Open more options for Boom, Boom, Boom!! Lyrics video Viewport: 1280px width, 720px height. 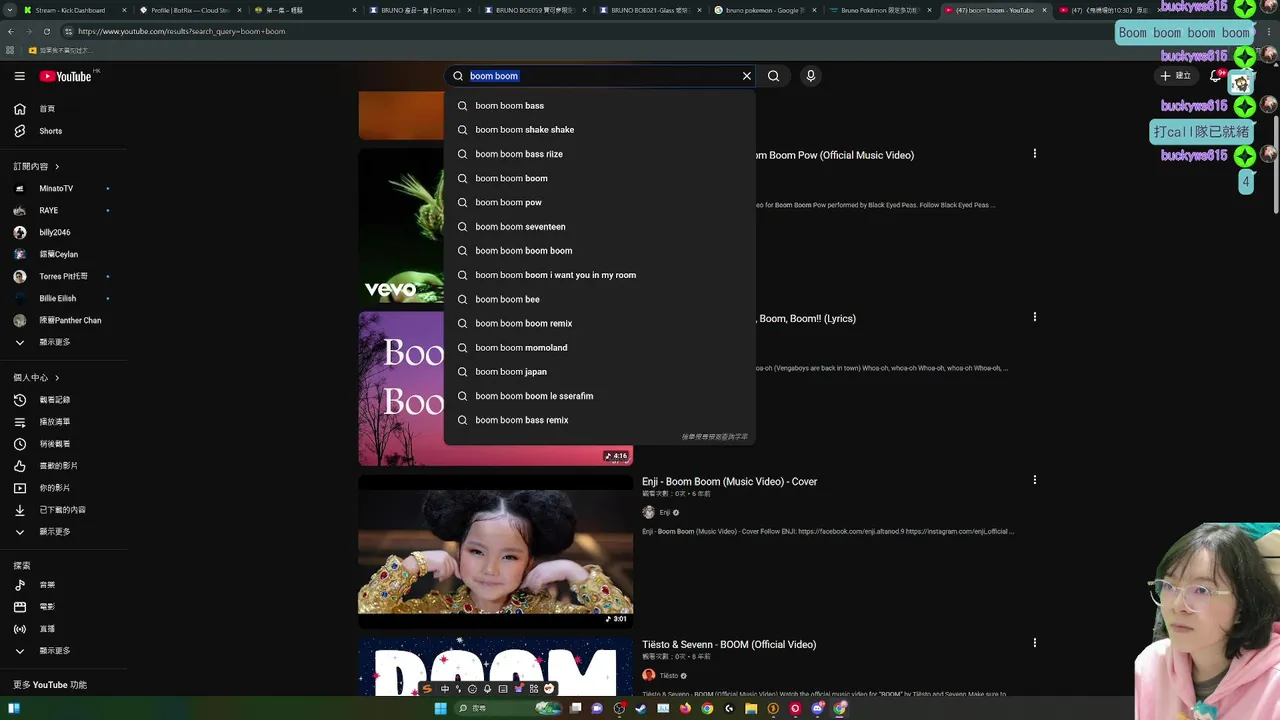[1034, 317]
